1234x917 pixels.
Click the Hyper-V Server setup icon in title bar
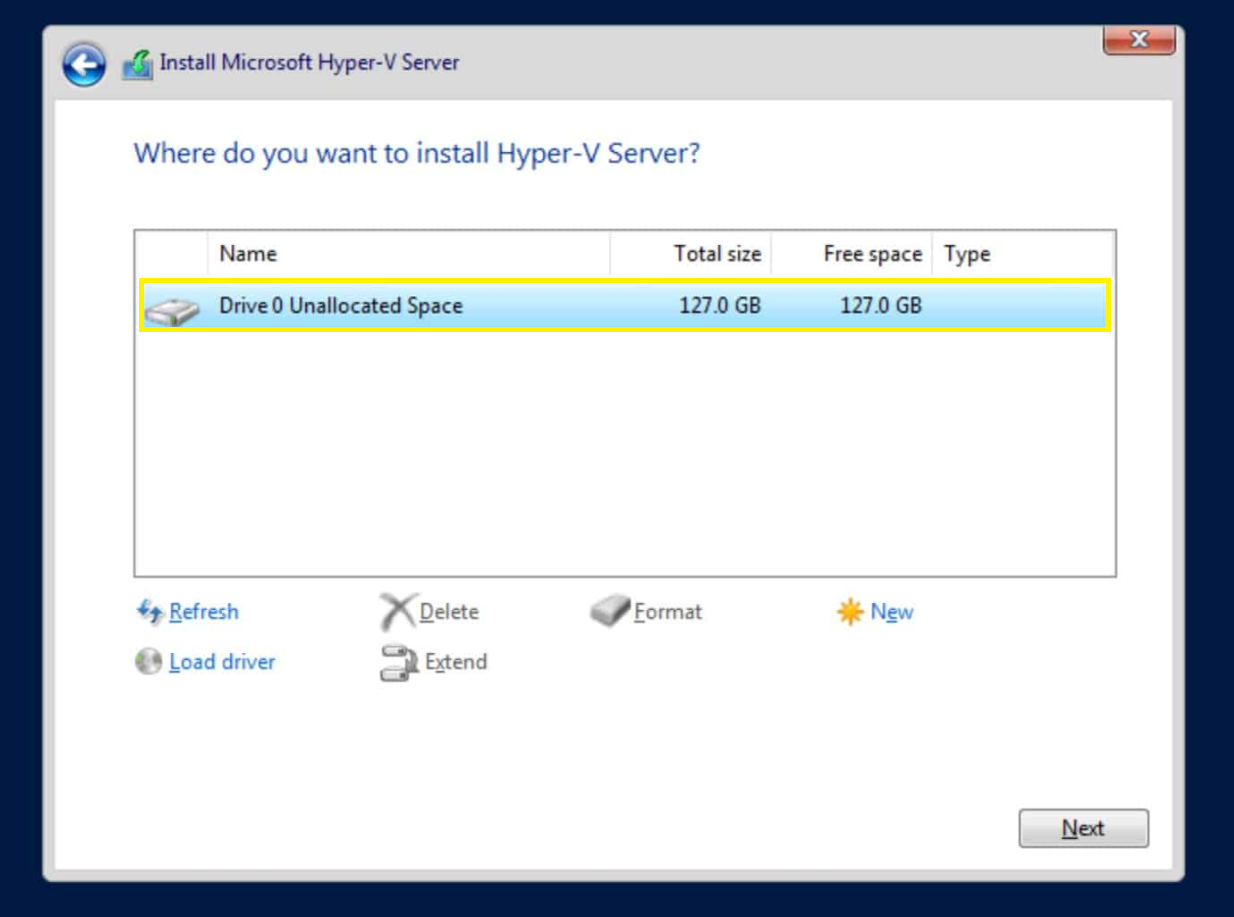tap(137, 65)
